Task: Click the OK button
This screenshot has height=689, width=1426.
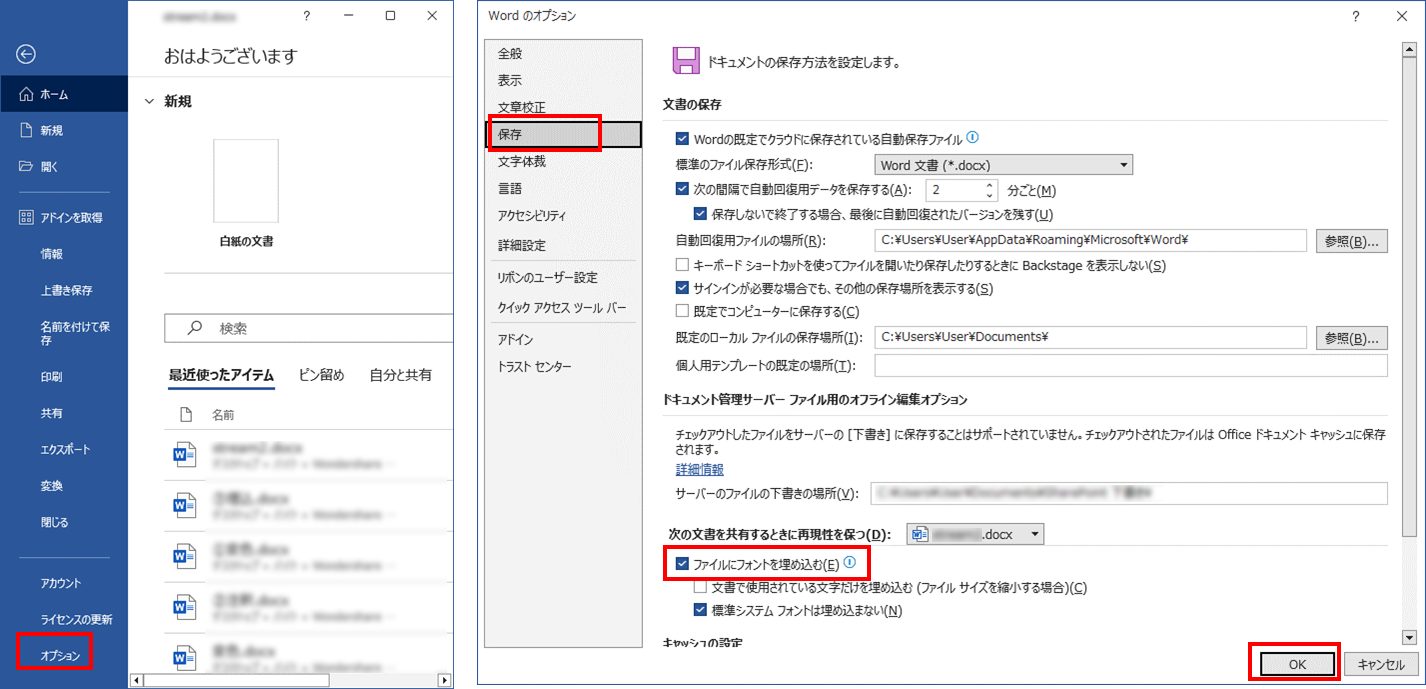Action: click(1296, 664)
